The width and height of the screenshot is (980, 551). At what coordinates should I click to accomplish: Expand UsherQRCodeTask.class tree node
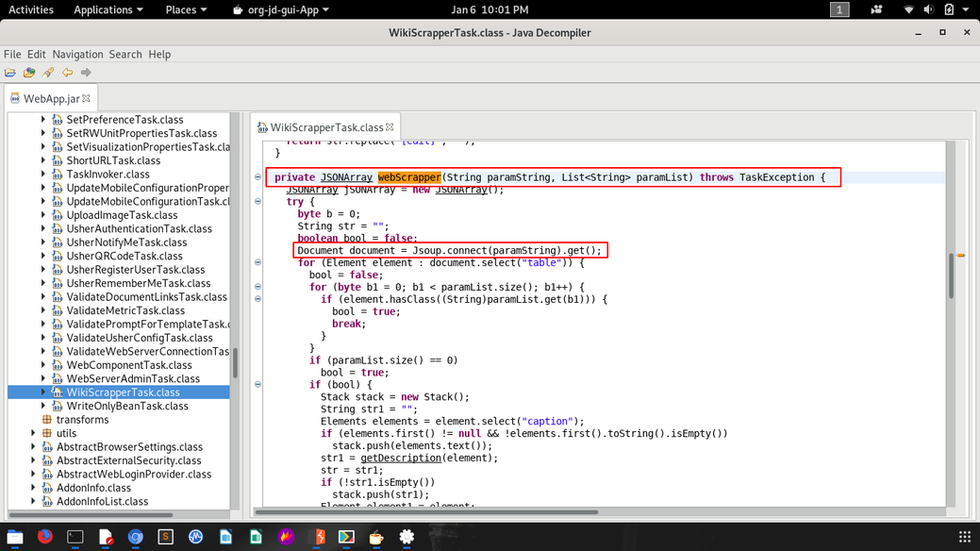tap(43, 256)
